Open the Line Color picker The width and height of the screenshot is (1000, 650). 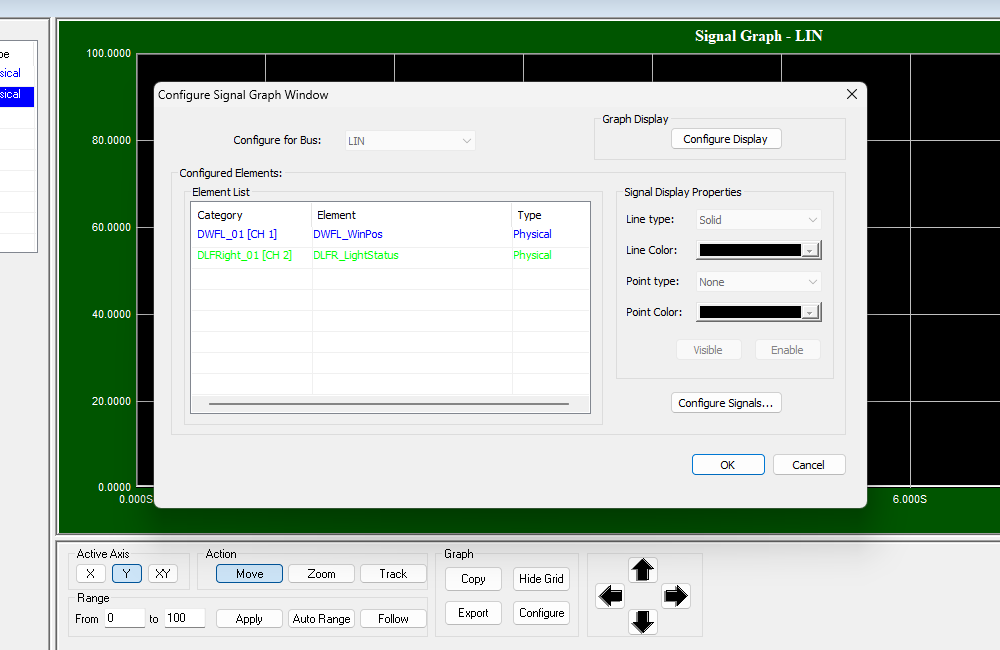click(758, 250)
